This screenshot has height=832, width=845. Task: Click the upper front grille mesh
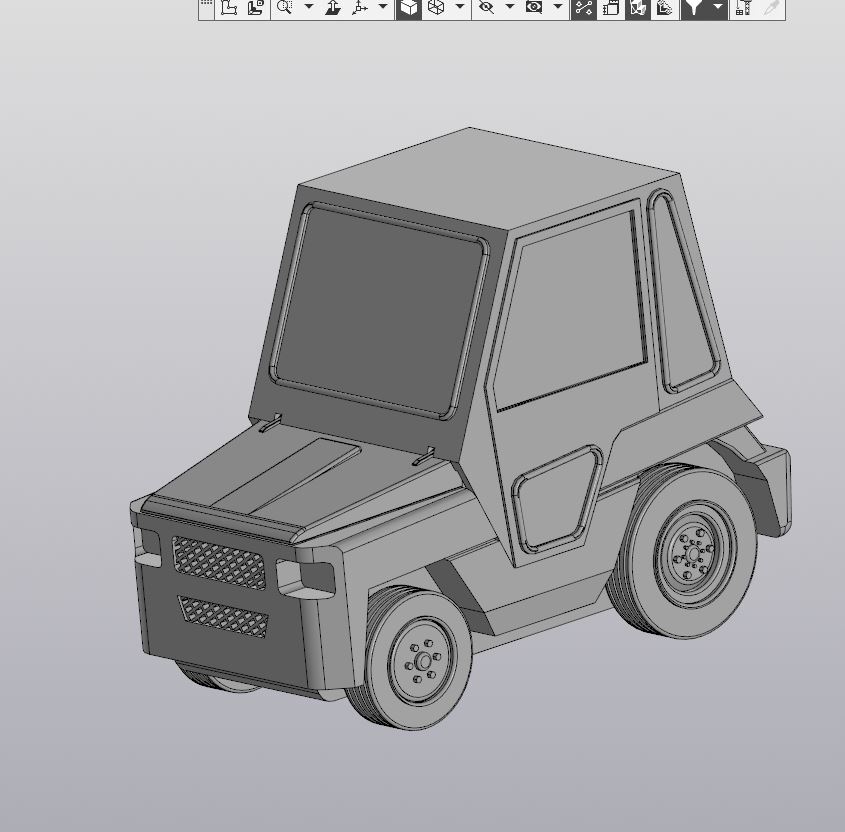click(219, 563)
